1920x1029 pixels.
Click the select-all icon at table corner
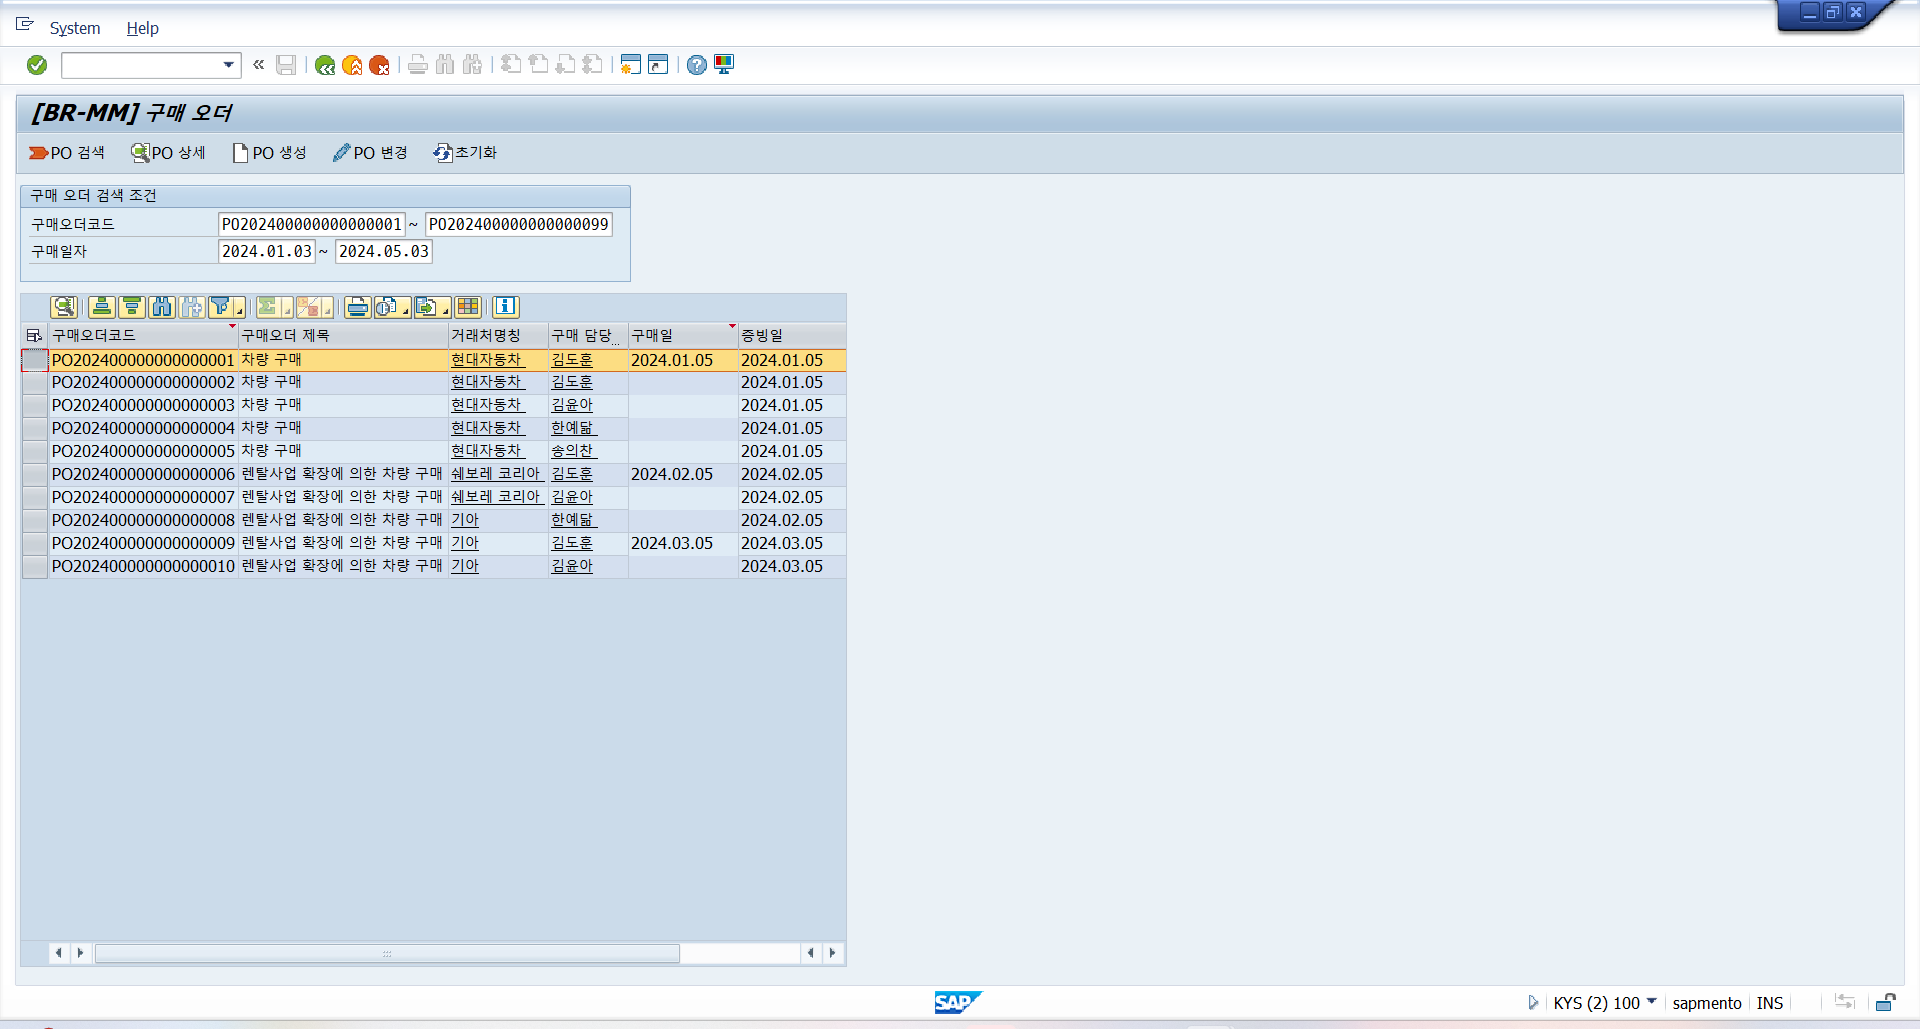pyautogui.click(x=35, y=336)
